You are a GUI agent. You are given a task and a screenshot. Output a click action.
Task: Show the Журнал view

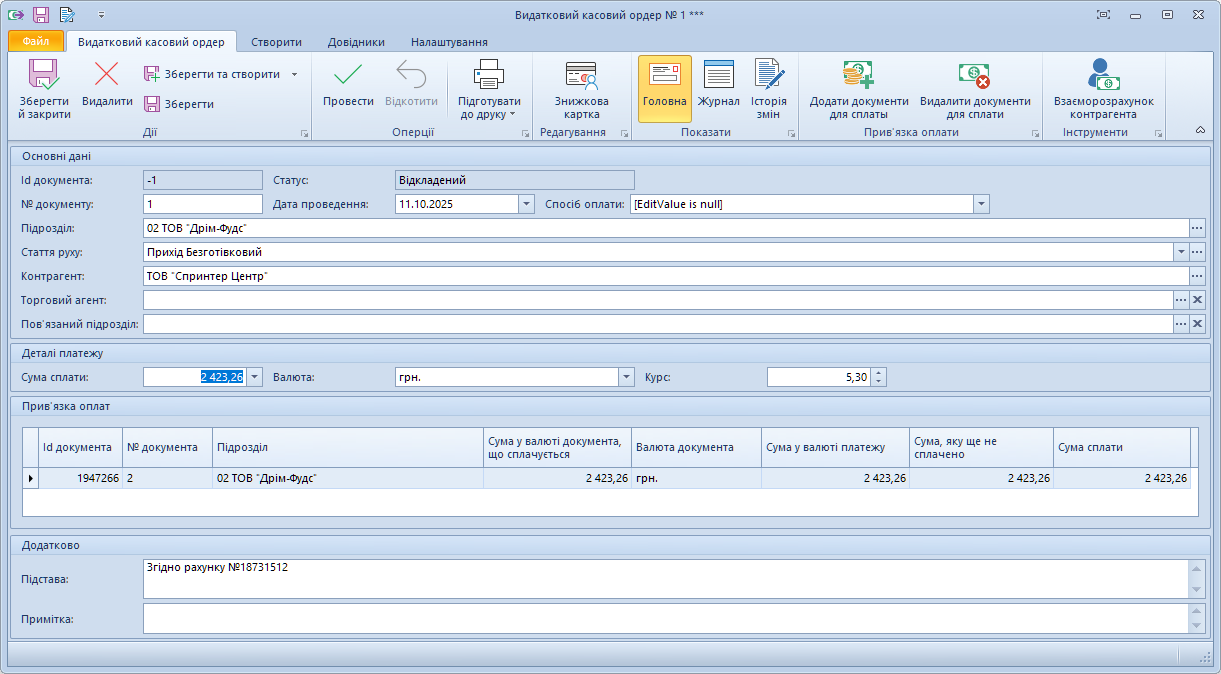[718, 75]
